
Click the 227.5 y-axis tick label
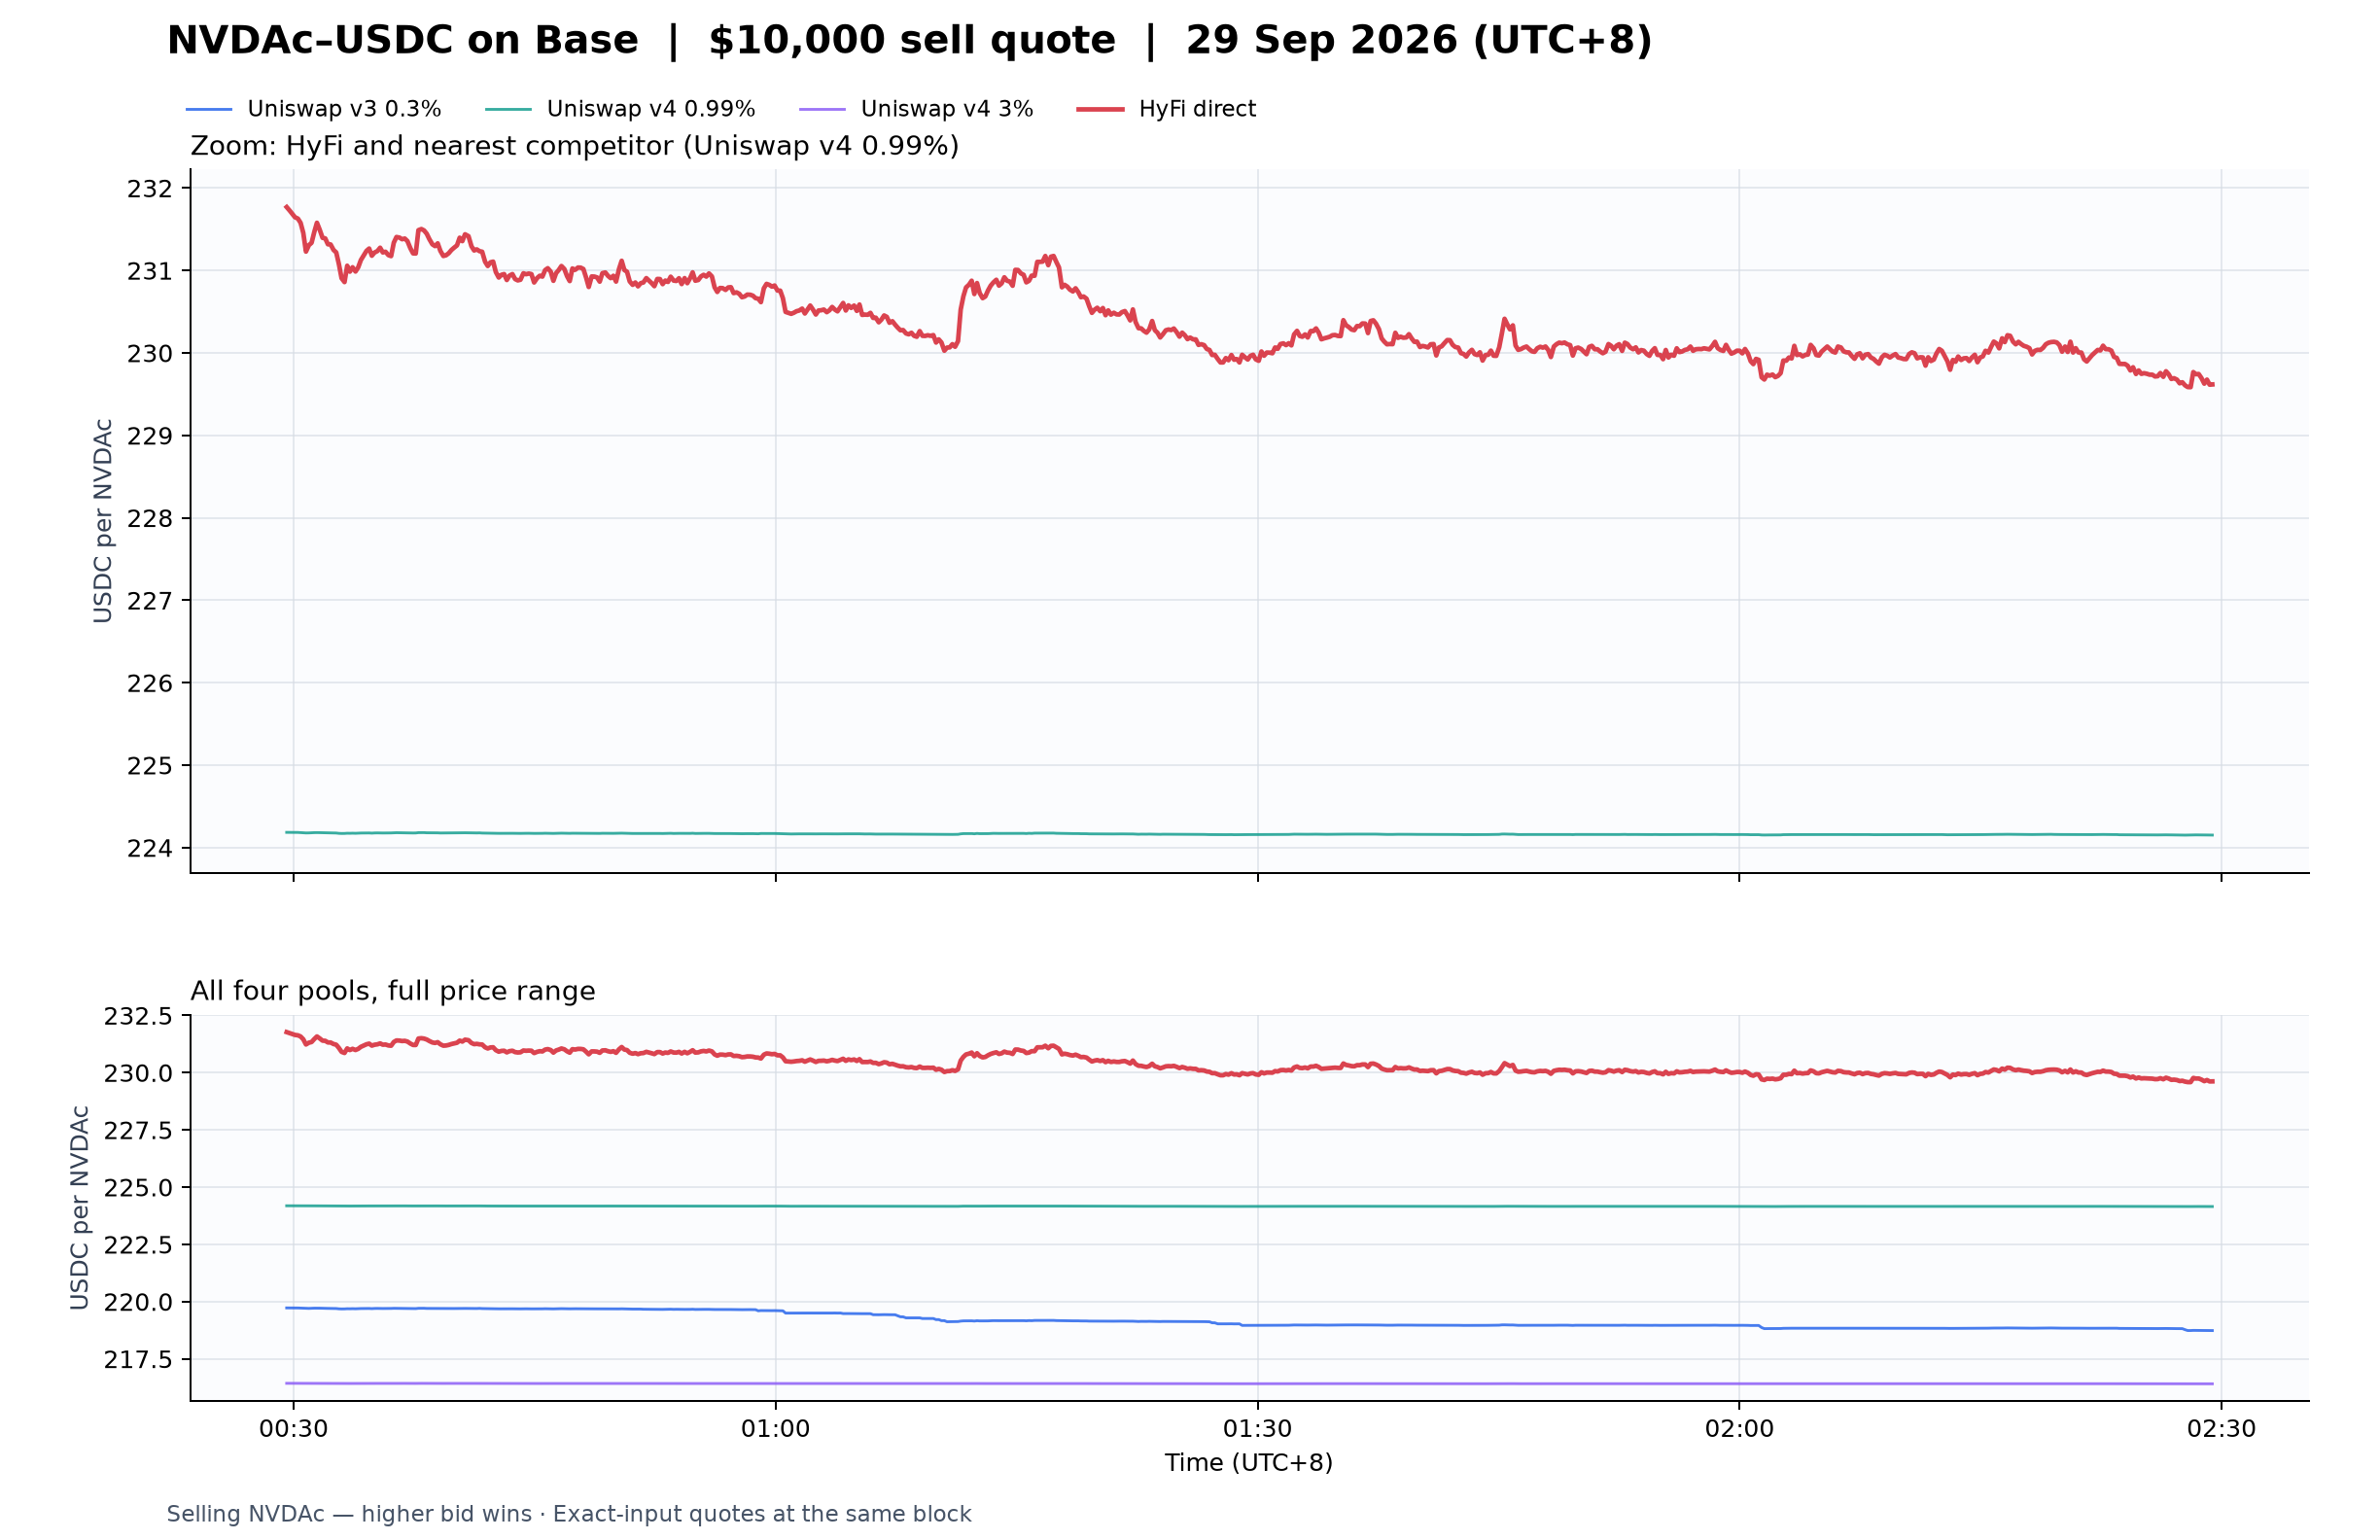point(138,1131)
